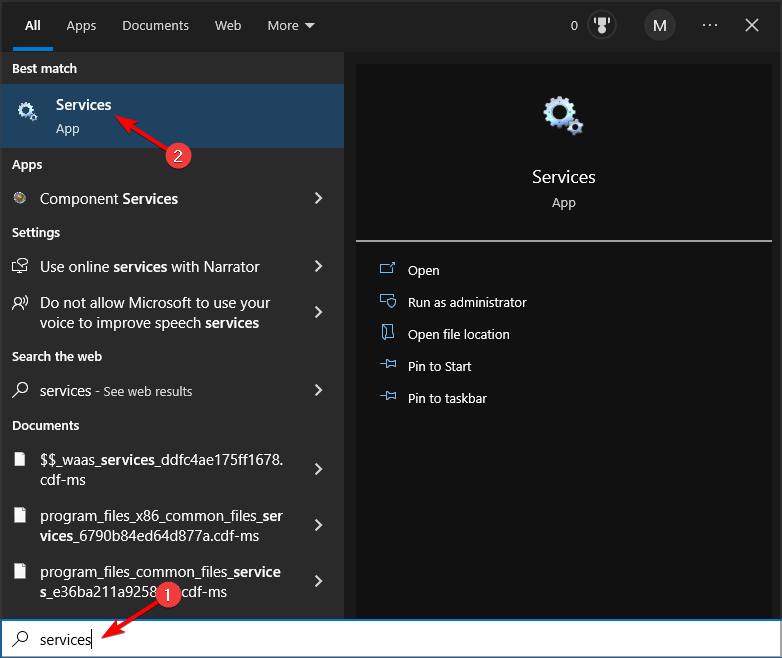Image resolution: width=782 pixels, height=658 pixels.
Task: Open the M account avatar
Action: (659, 25)
